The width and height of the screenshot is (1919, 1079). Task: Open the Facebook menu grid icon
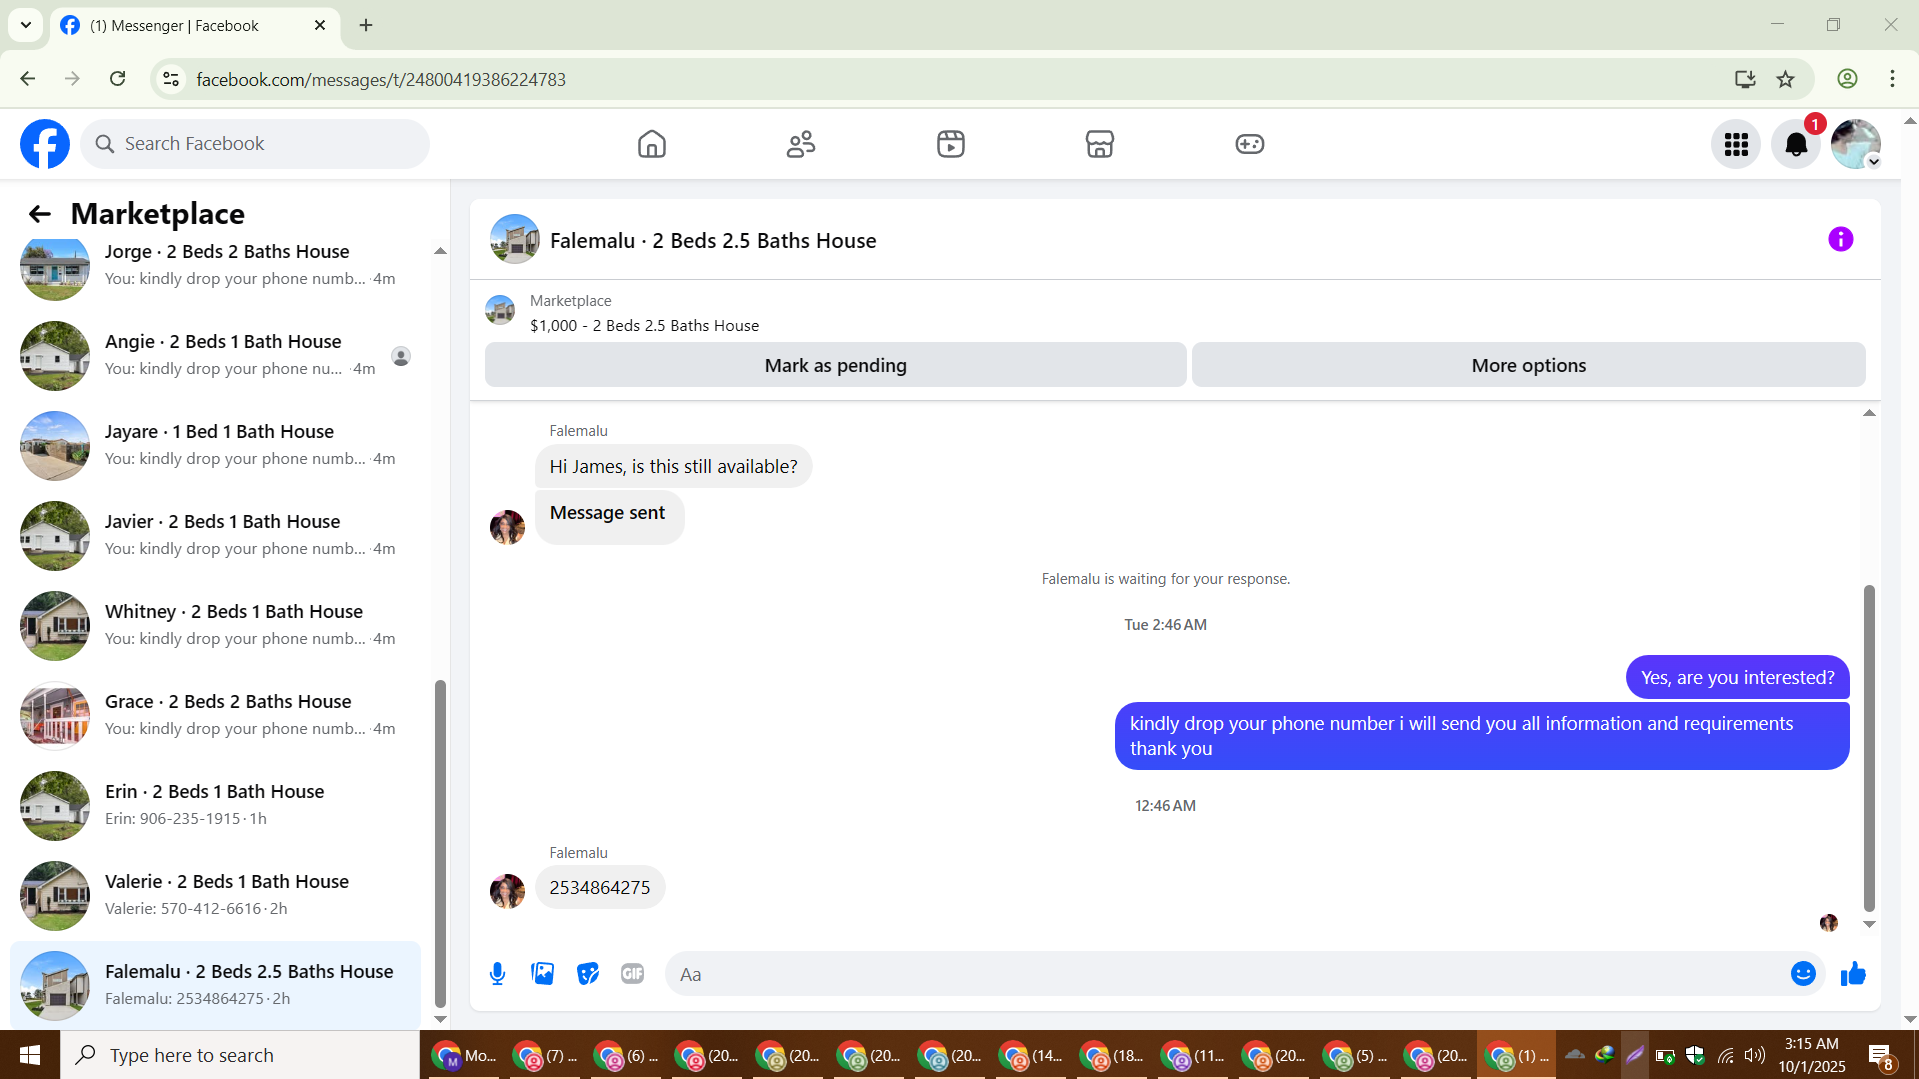pos(1736,144)
